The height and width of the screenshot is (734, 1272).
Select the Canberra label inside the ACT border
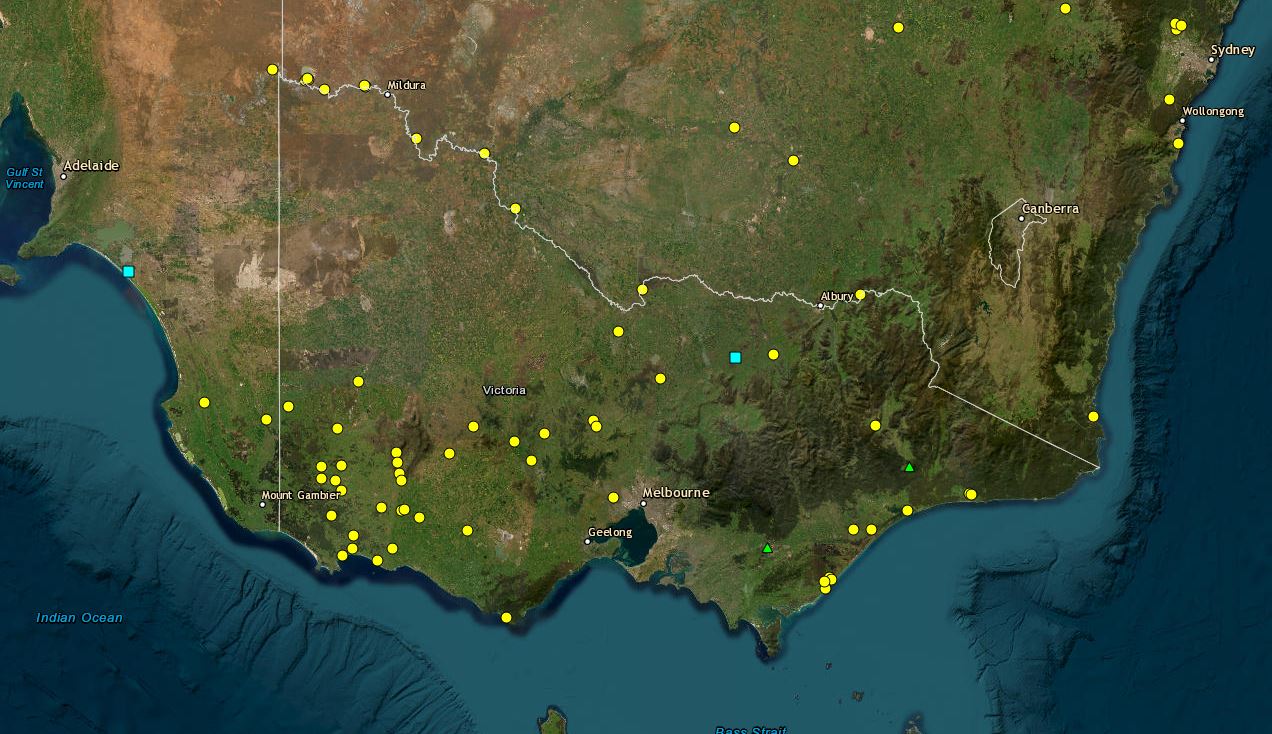1050,207
